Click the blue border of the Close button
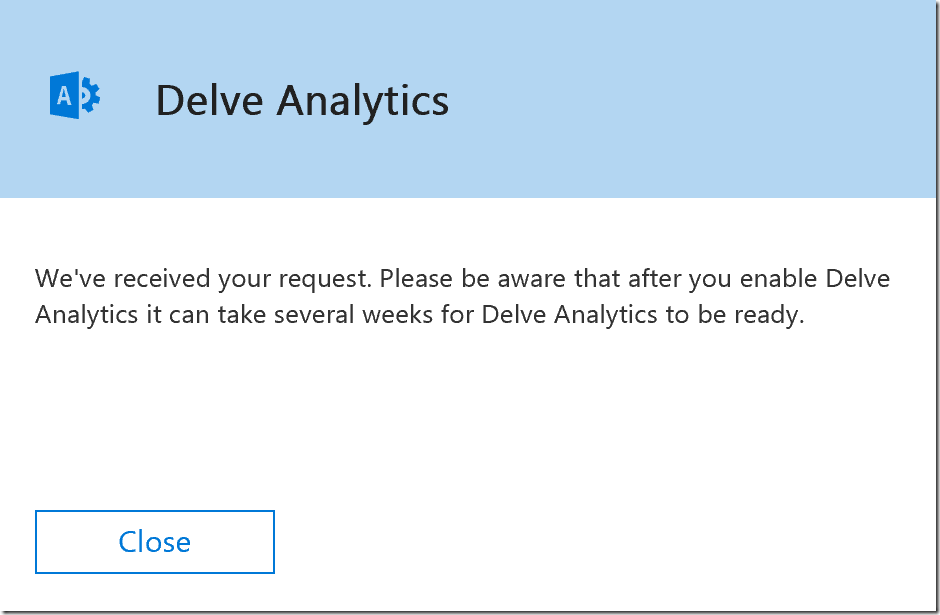 click(x=155, y=511)
